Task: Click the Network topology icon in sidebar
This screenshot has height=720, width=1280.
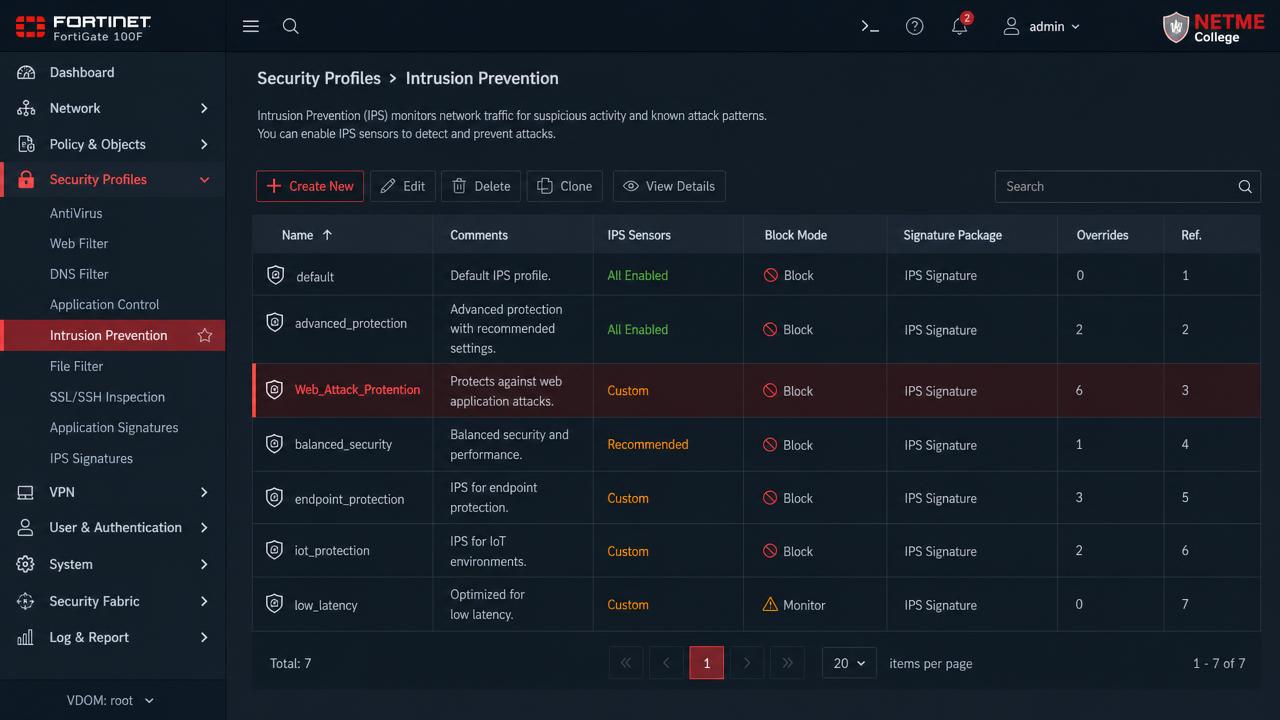Action: [x=26, y=108]
